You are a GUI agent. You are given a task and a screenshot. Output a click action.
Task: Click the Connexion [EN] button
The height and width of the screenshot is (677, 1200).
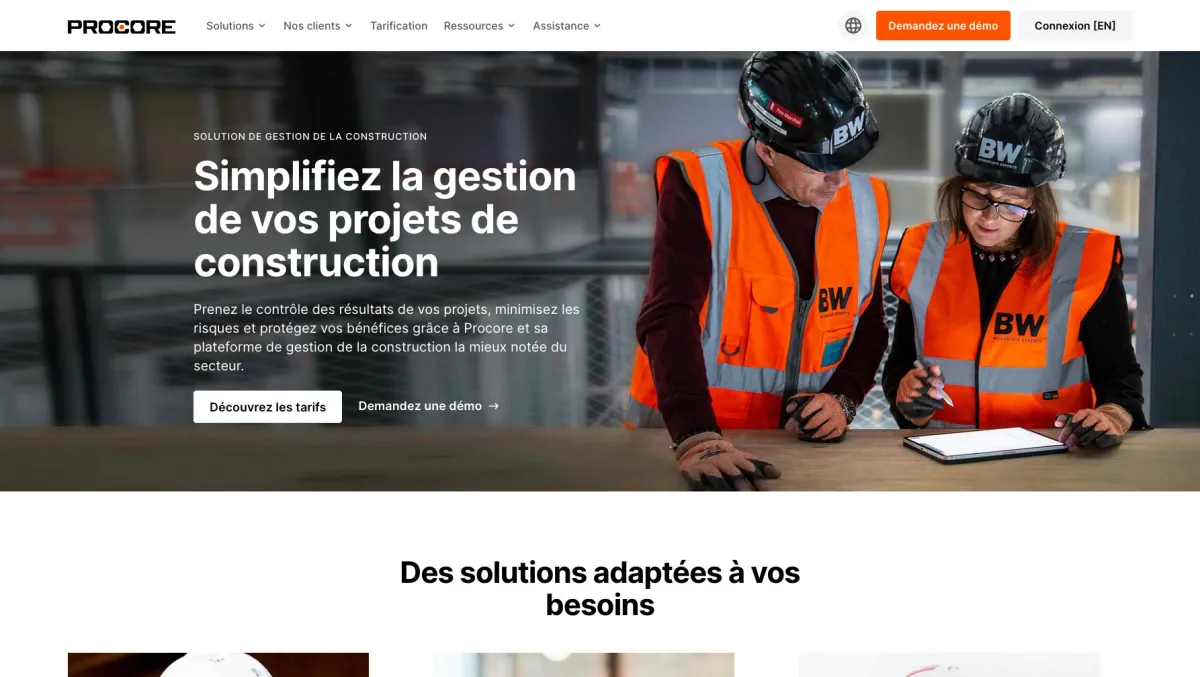coord(1075,26)
